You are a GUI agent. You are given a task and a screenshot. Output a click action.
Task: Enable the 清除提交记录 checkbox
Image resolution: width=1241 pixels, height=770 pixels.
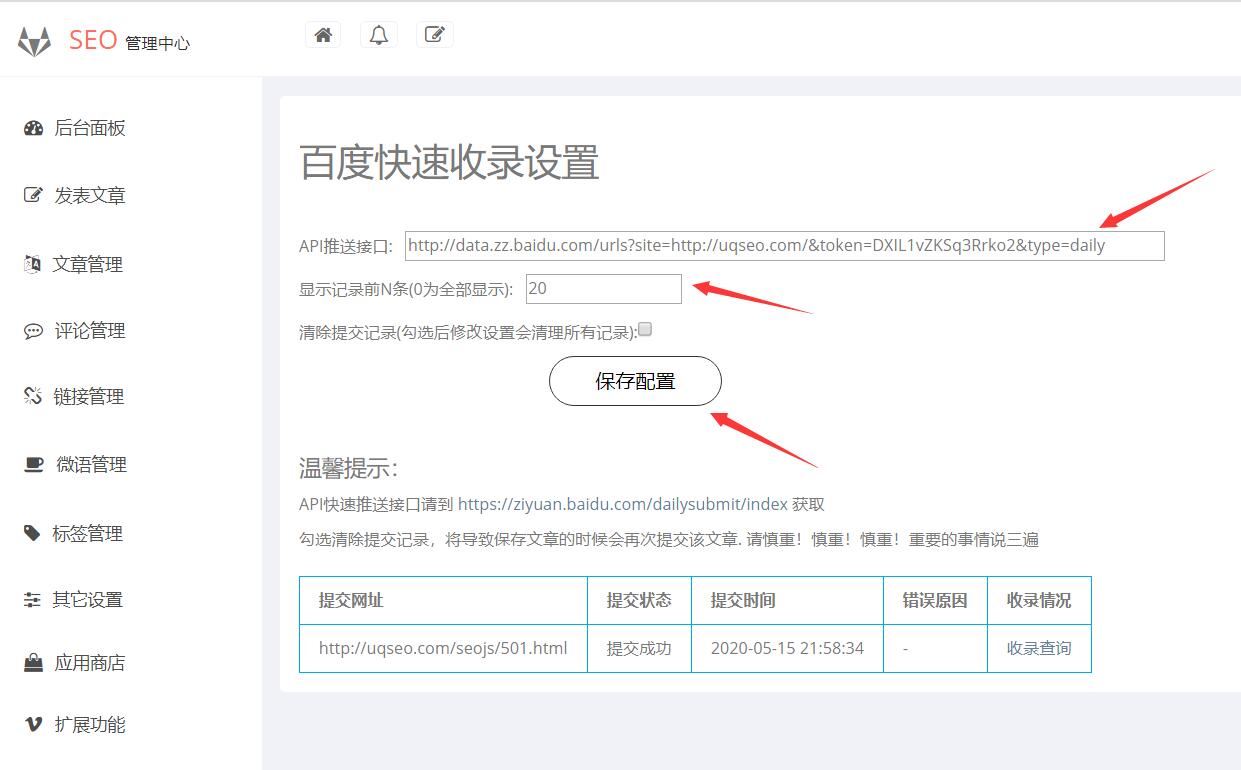645,328
